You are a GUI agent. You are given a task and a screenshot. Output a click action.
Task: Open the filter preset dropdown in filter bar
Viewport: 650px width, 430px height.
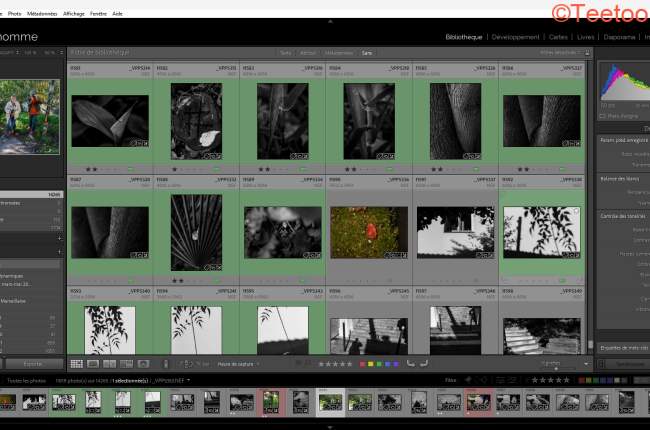pos(558,52)
